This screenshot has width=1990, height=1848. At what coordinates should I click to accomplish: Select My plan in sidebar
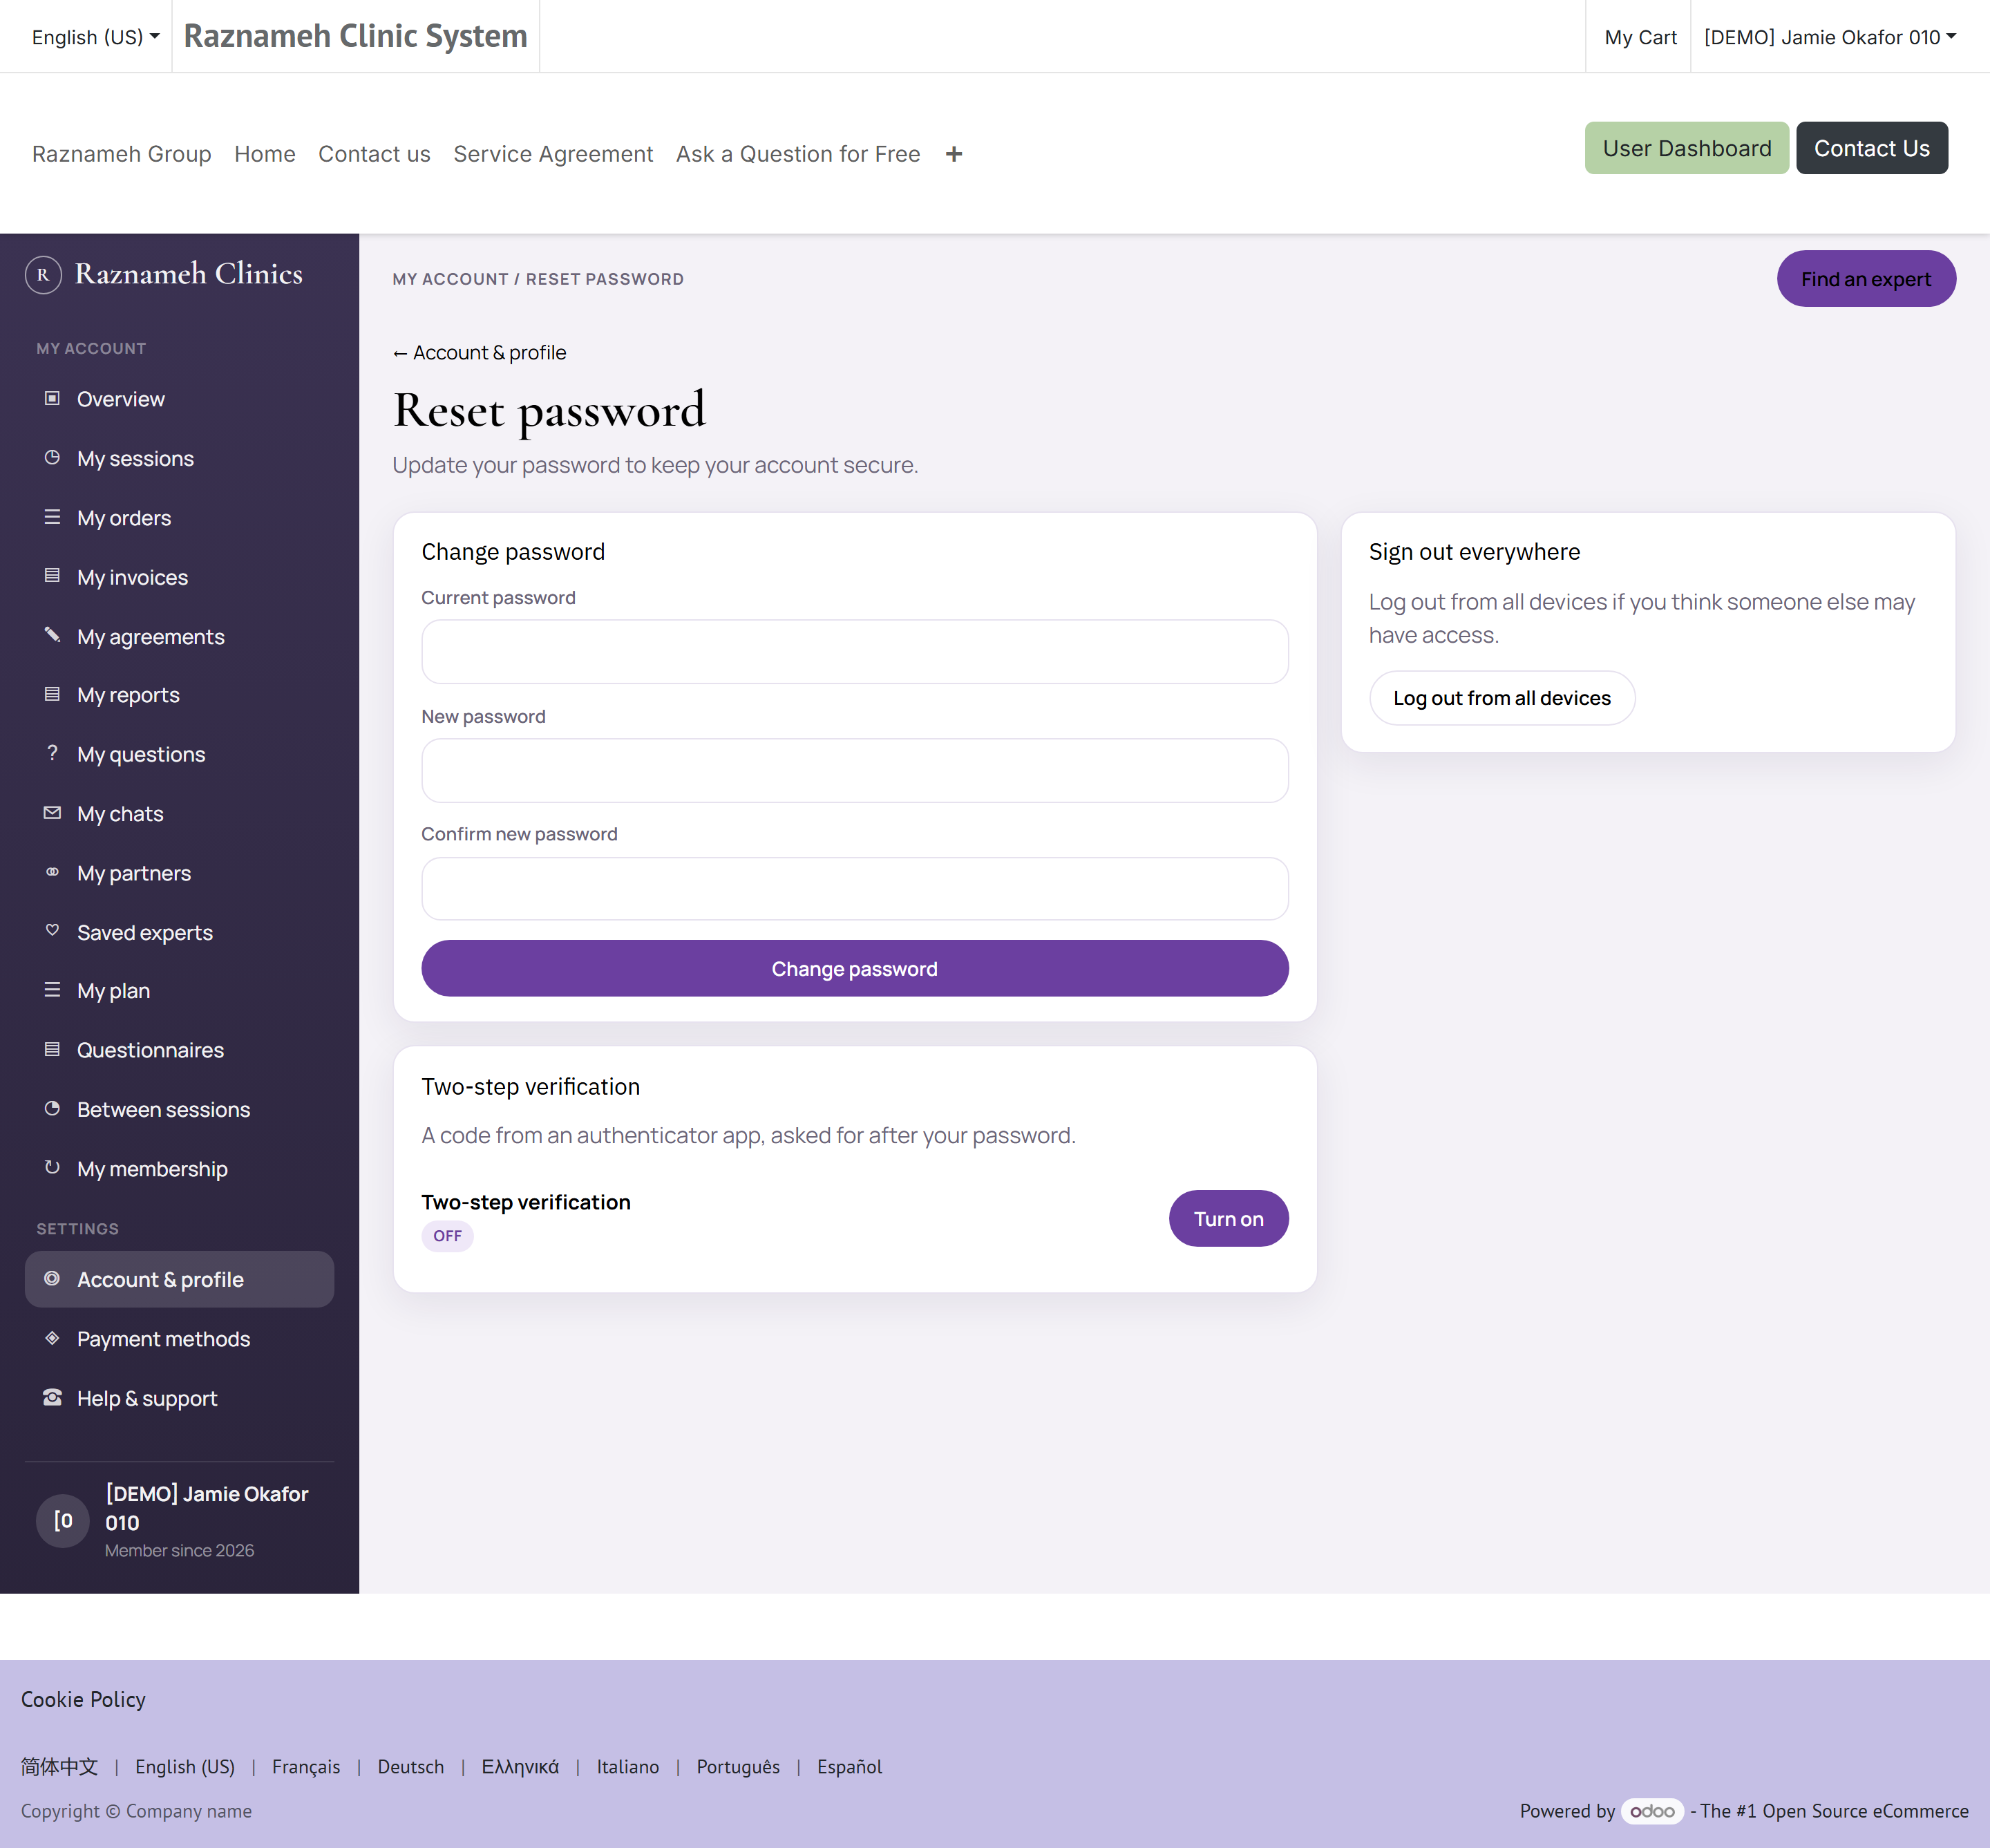[179, 990]
